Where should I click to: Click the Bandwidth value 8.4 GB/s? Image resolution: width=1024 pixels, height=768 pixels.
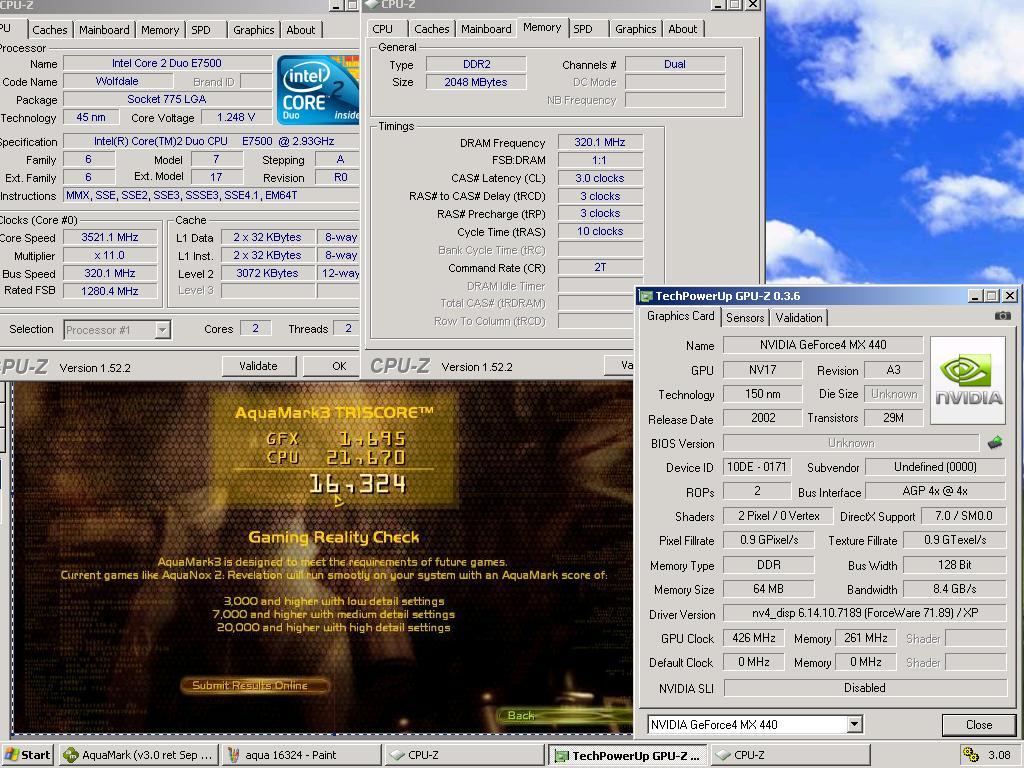click(954, 589)
